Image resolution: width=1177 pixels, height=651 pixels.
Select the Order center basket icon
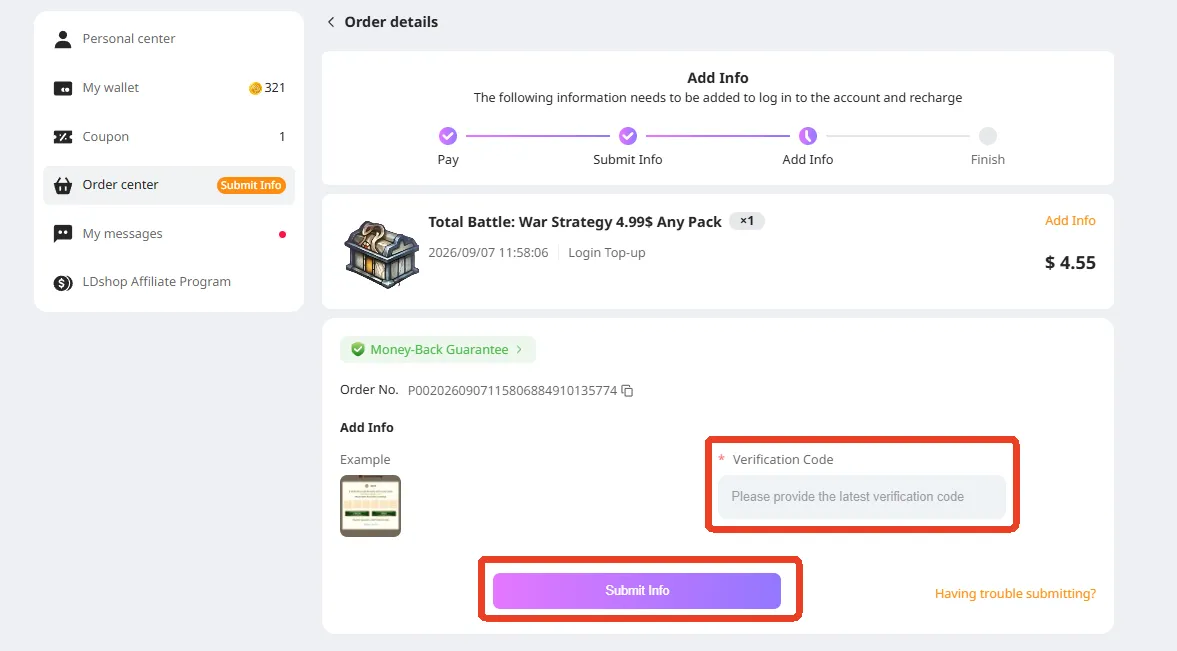(x=63, y=185)
